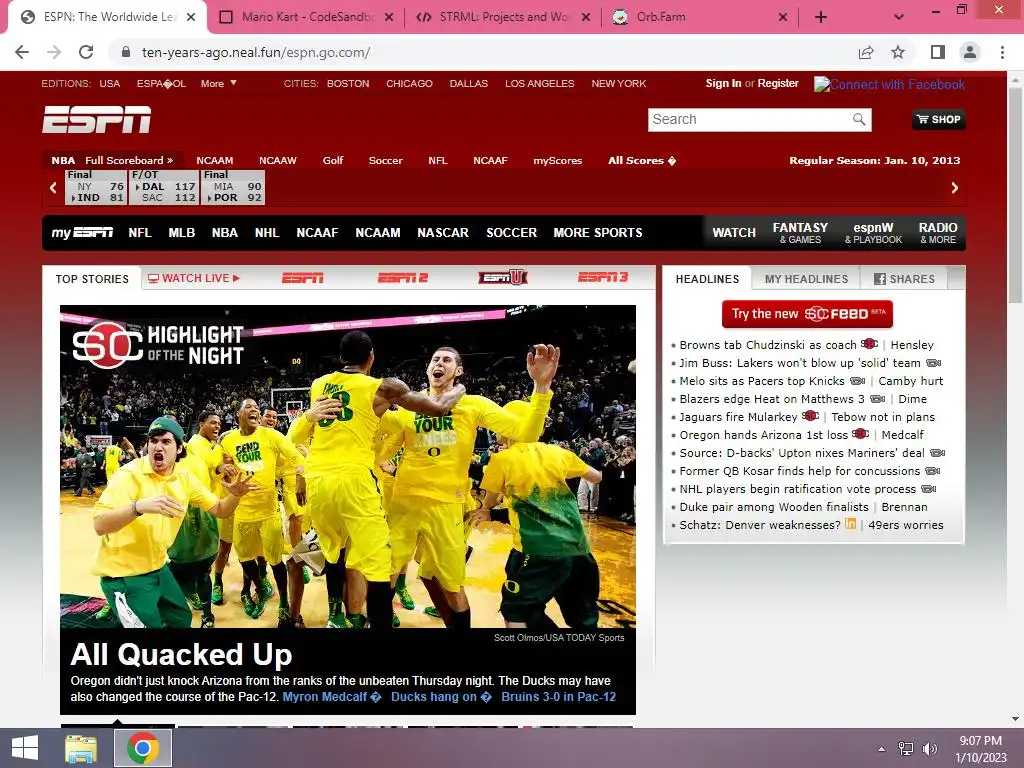
Task: Select the HEADLINES tab
Action: pyautogui.click(x=707, y=279)
